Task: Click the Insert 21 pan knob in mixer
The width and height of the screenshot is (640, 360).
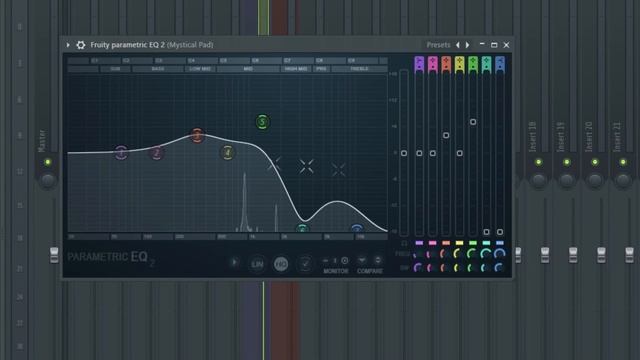Action: (623, 180)
